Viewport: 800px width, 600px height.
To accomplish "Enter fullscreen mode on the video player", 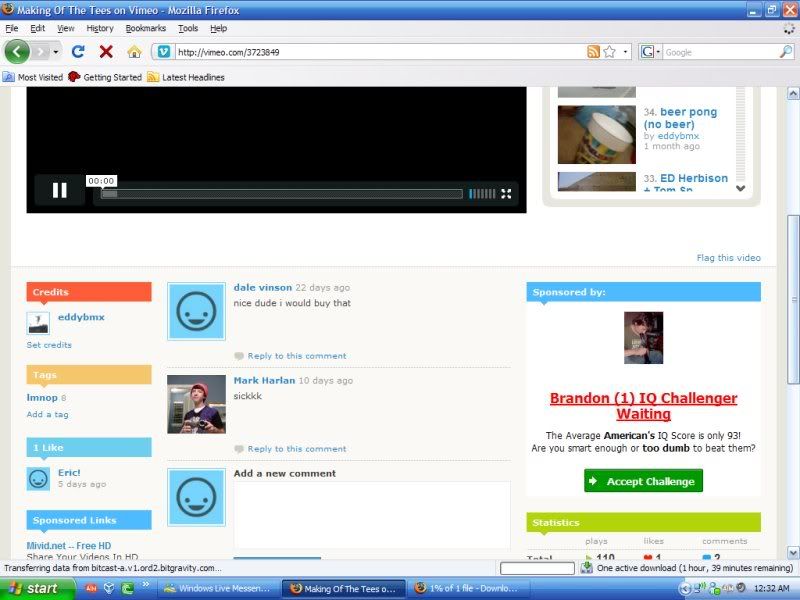I will coord(506,193).
